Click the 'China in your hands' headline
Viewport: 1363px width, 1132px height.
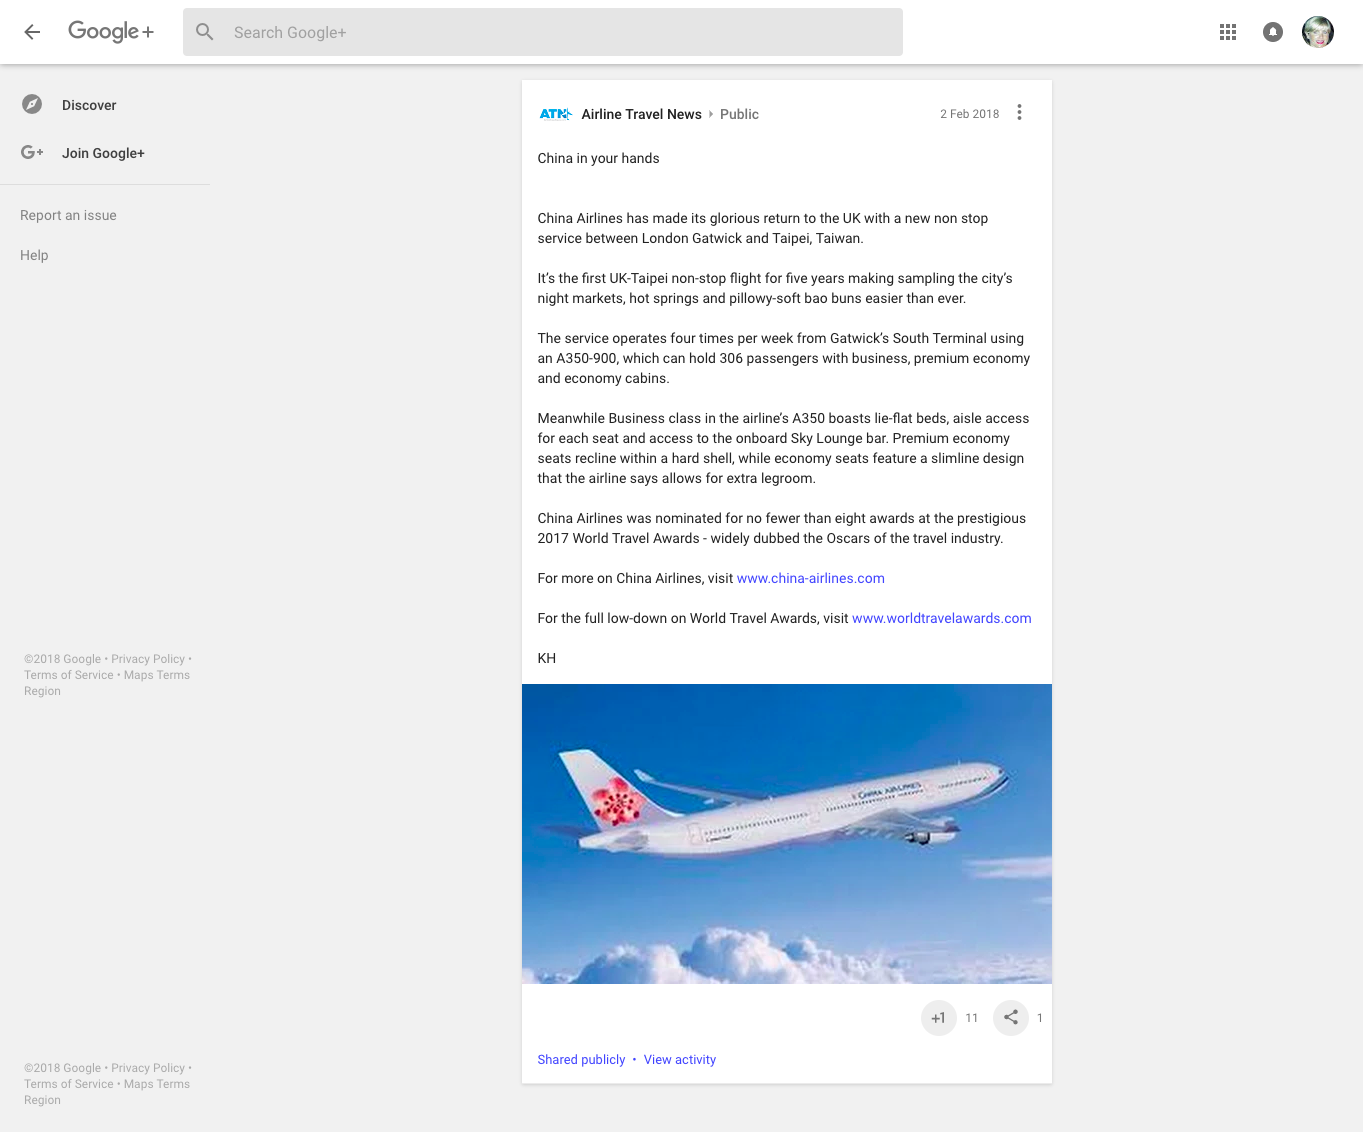tap(598, 158)
